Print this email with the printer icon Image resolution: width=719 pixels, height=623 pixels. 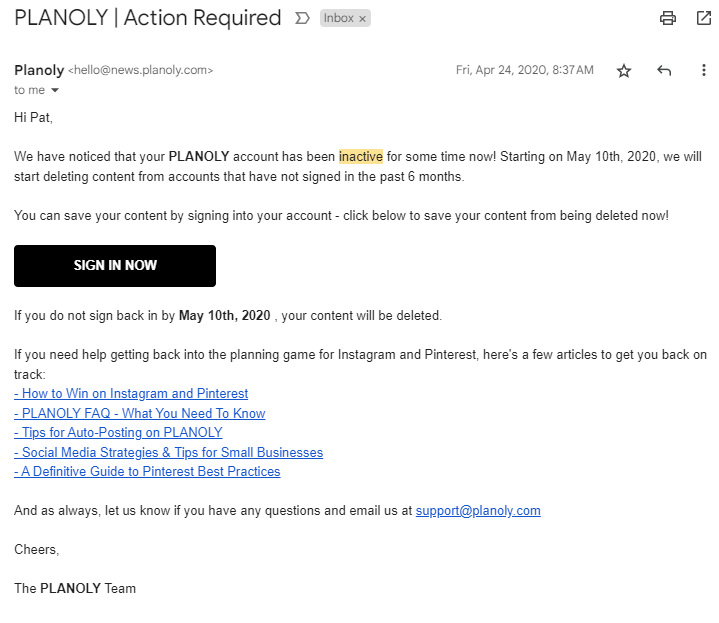pyautogui.click(x=668, y=18)
